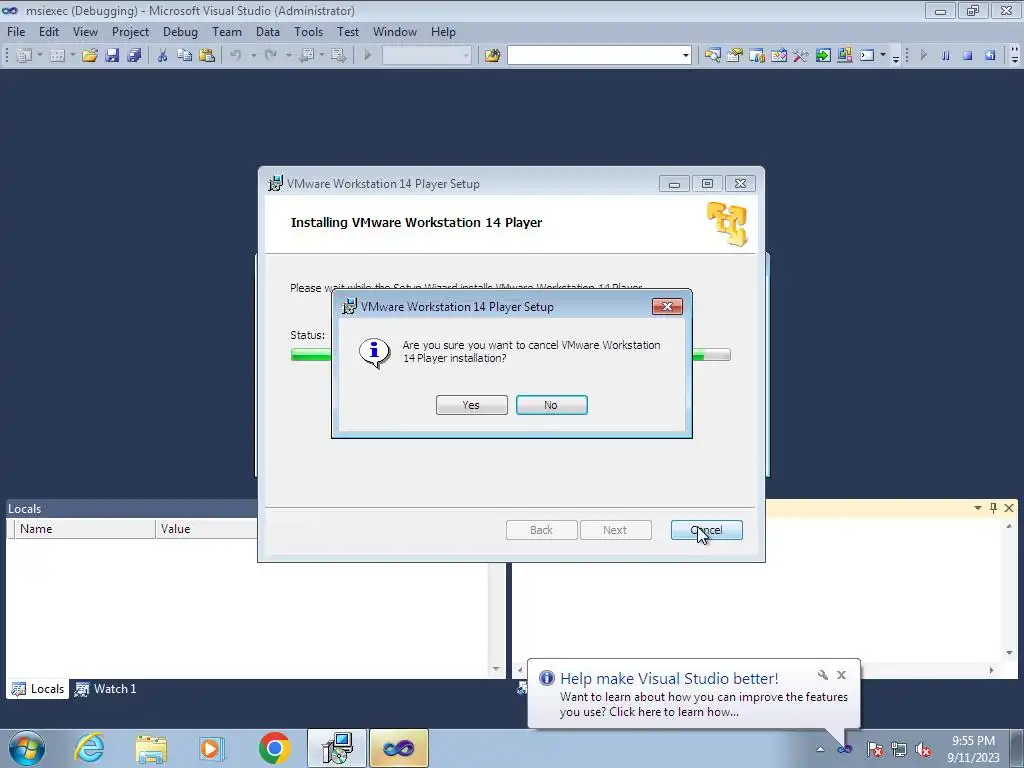Expand the New Project dropdown arrow

(39, 56)
